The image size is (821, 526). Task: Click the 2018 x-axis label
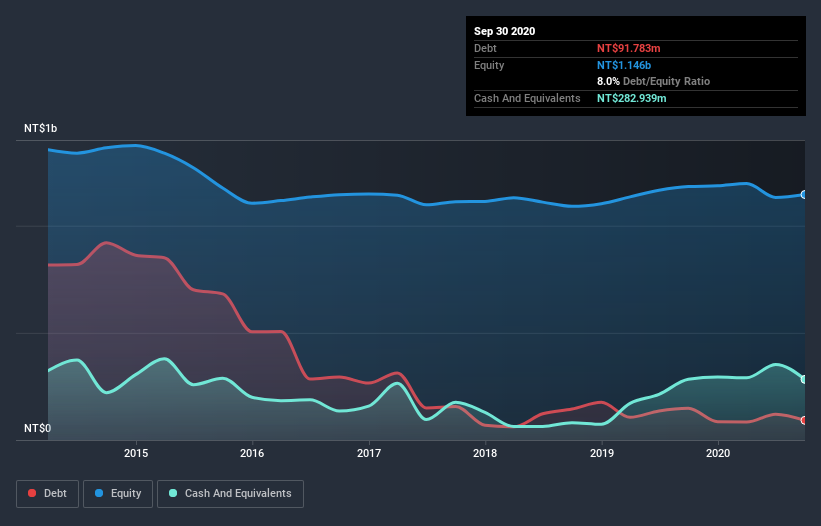(485, 453)
